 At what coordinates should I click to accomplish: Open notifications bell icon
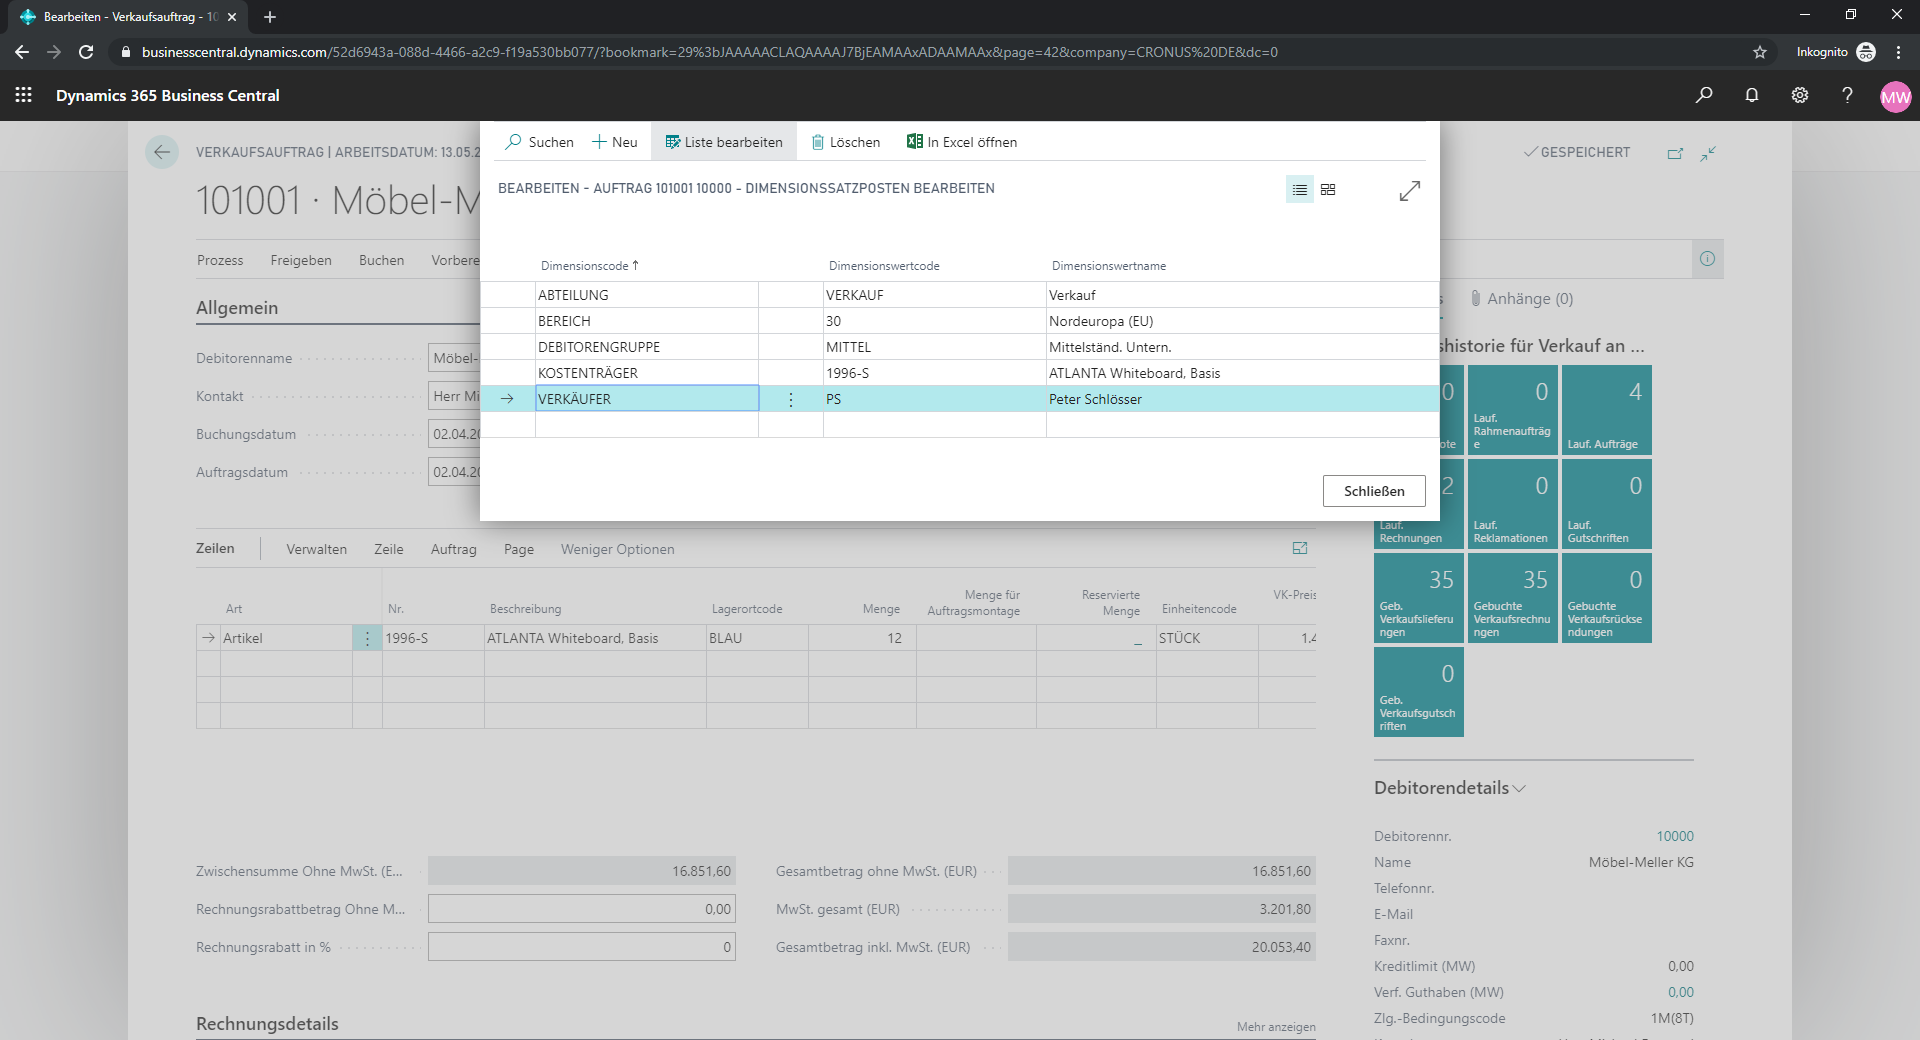tap(1752, 95)
